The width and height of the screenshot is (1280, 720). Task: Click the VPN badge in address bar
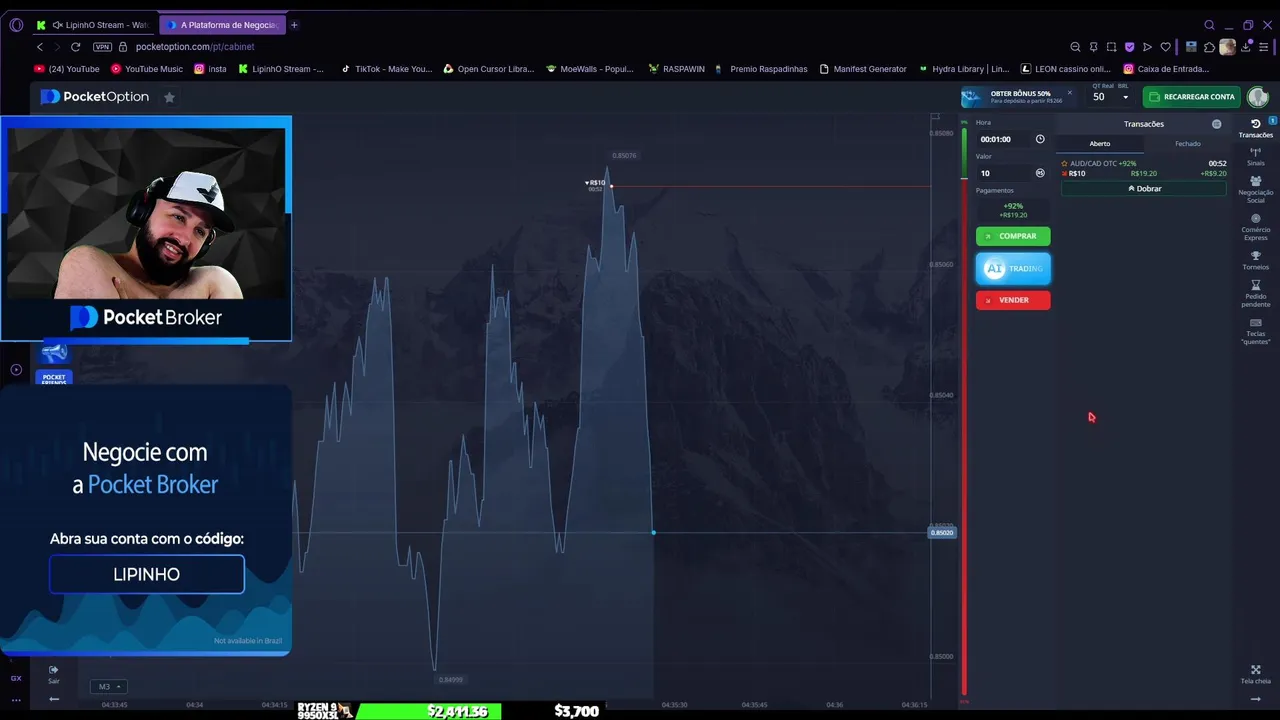coord(102,47)
